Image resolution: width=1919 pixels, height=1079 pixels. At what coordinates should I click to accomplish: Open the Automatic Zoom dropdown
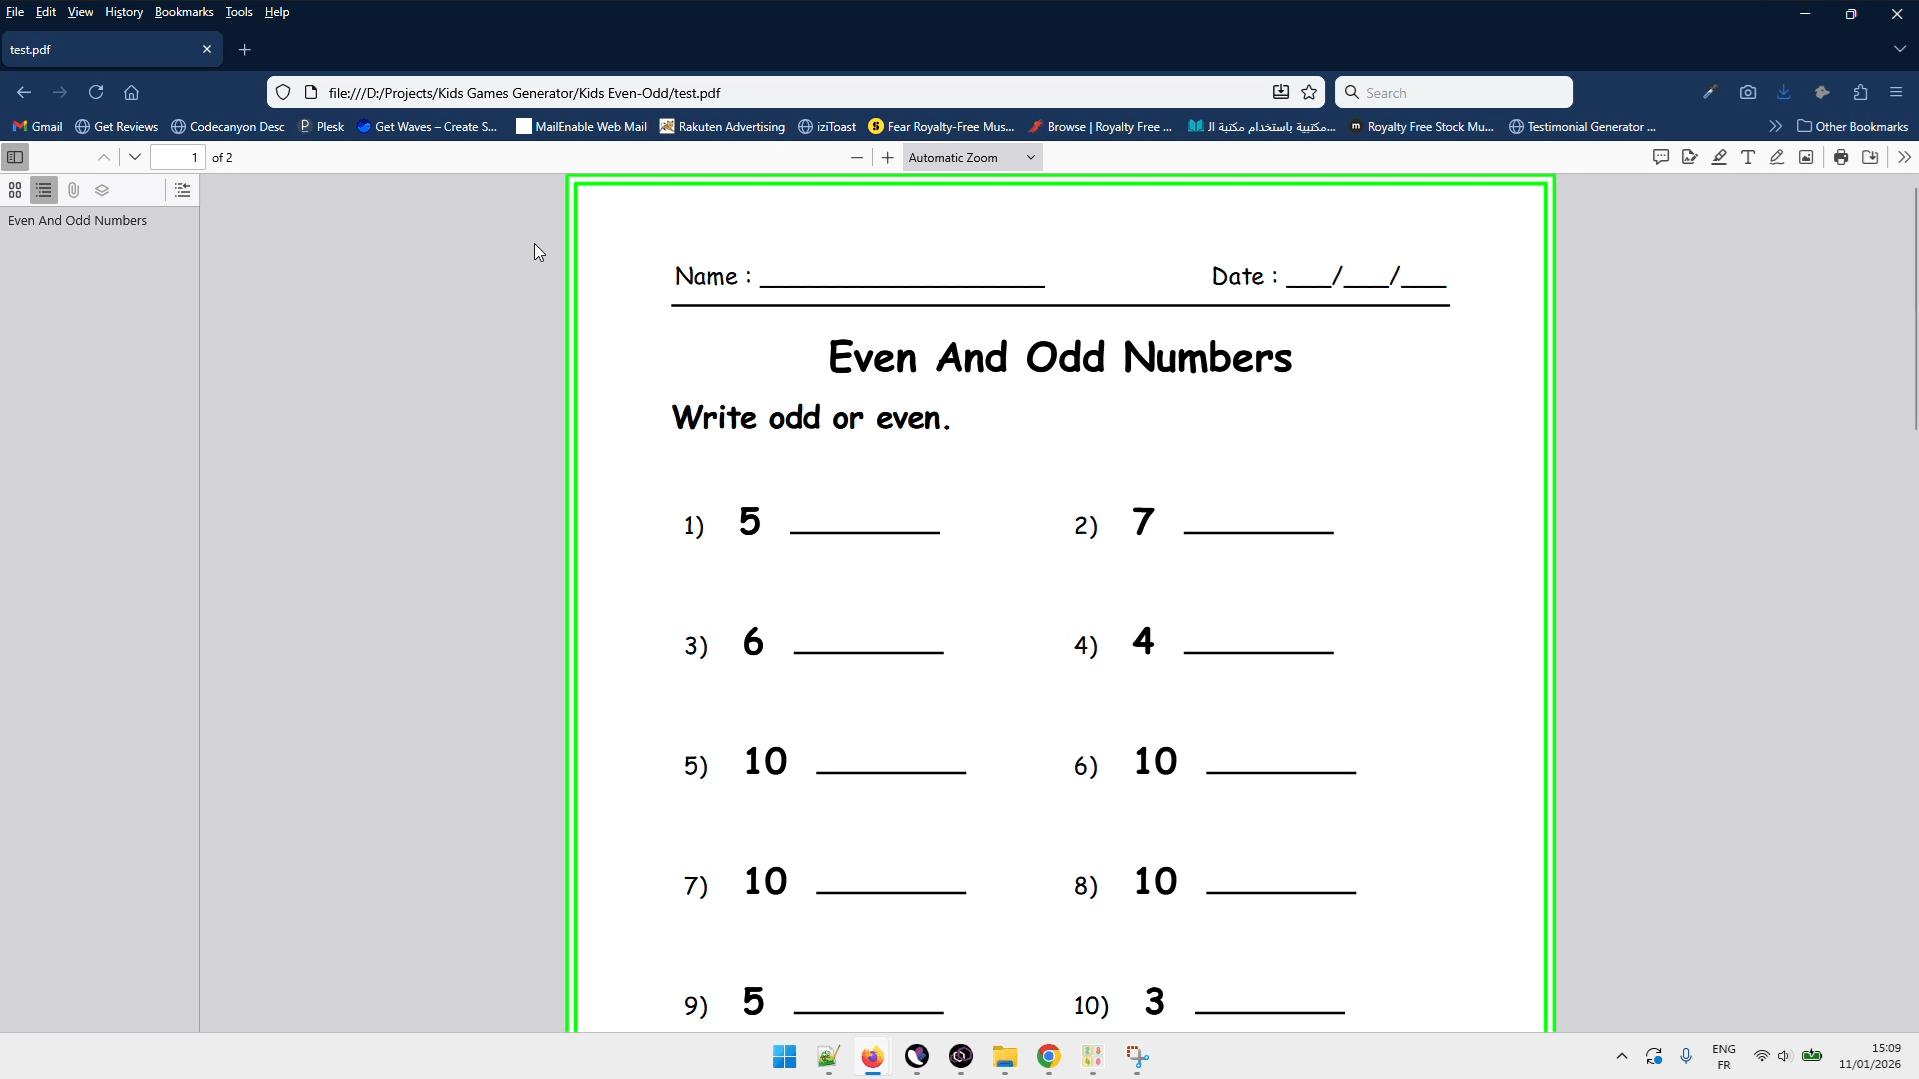(971, 157)
